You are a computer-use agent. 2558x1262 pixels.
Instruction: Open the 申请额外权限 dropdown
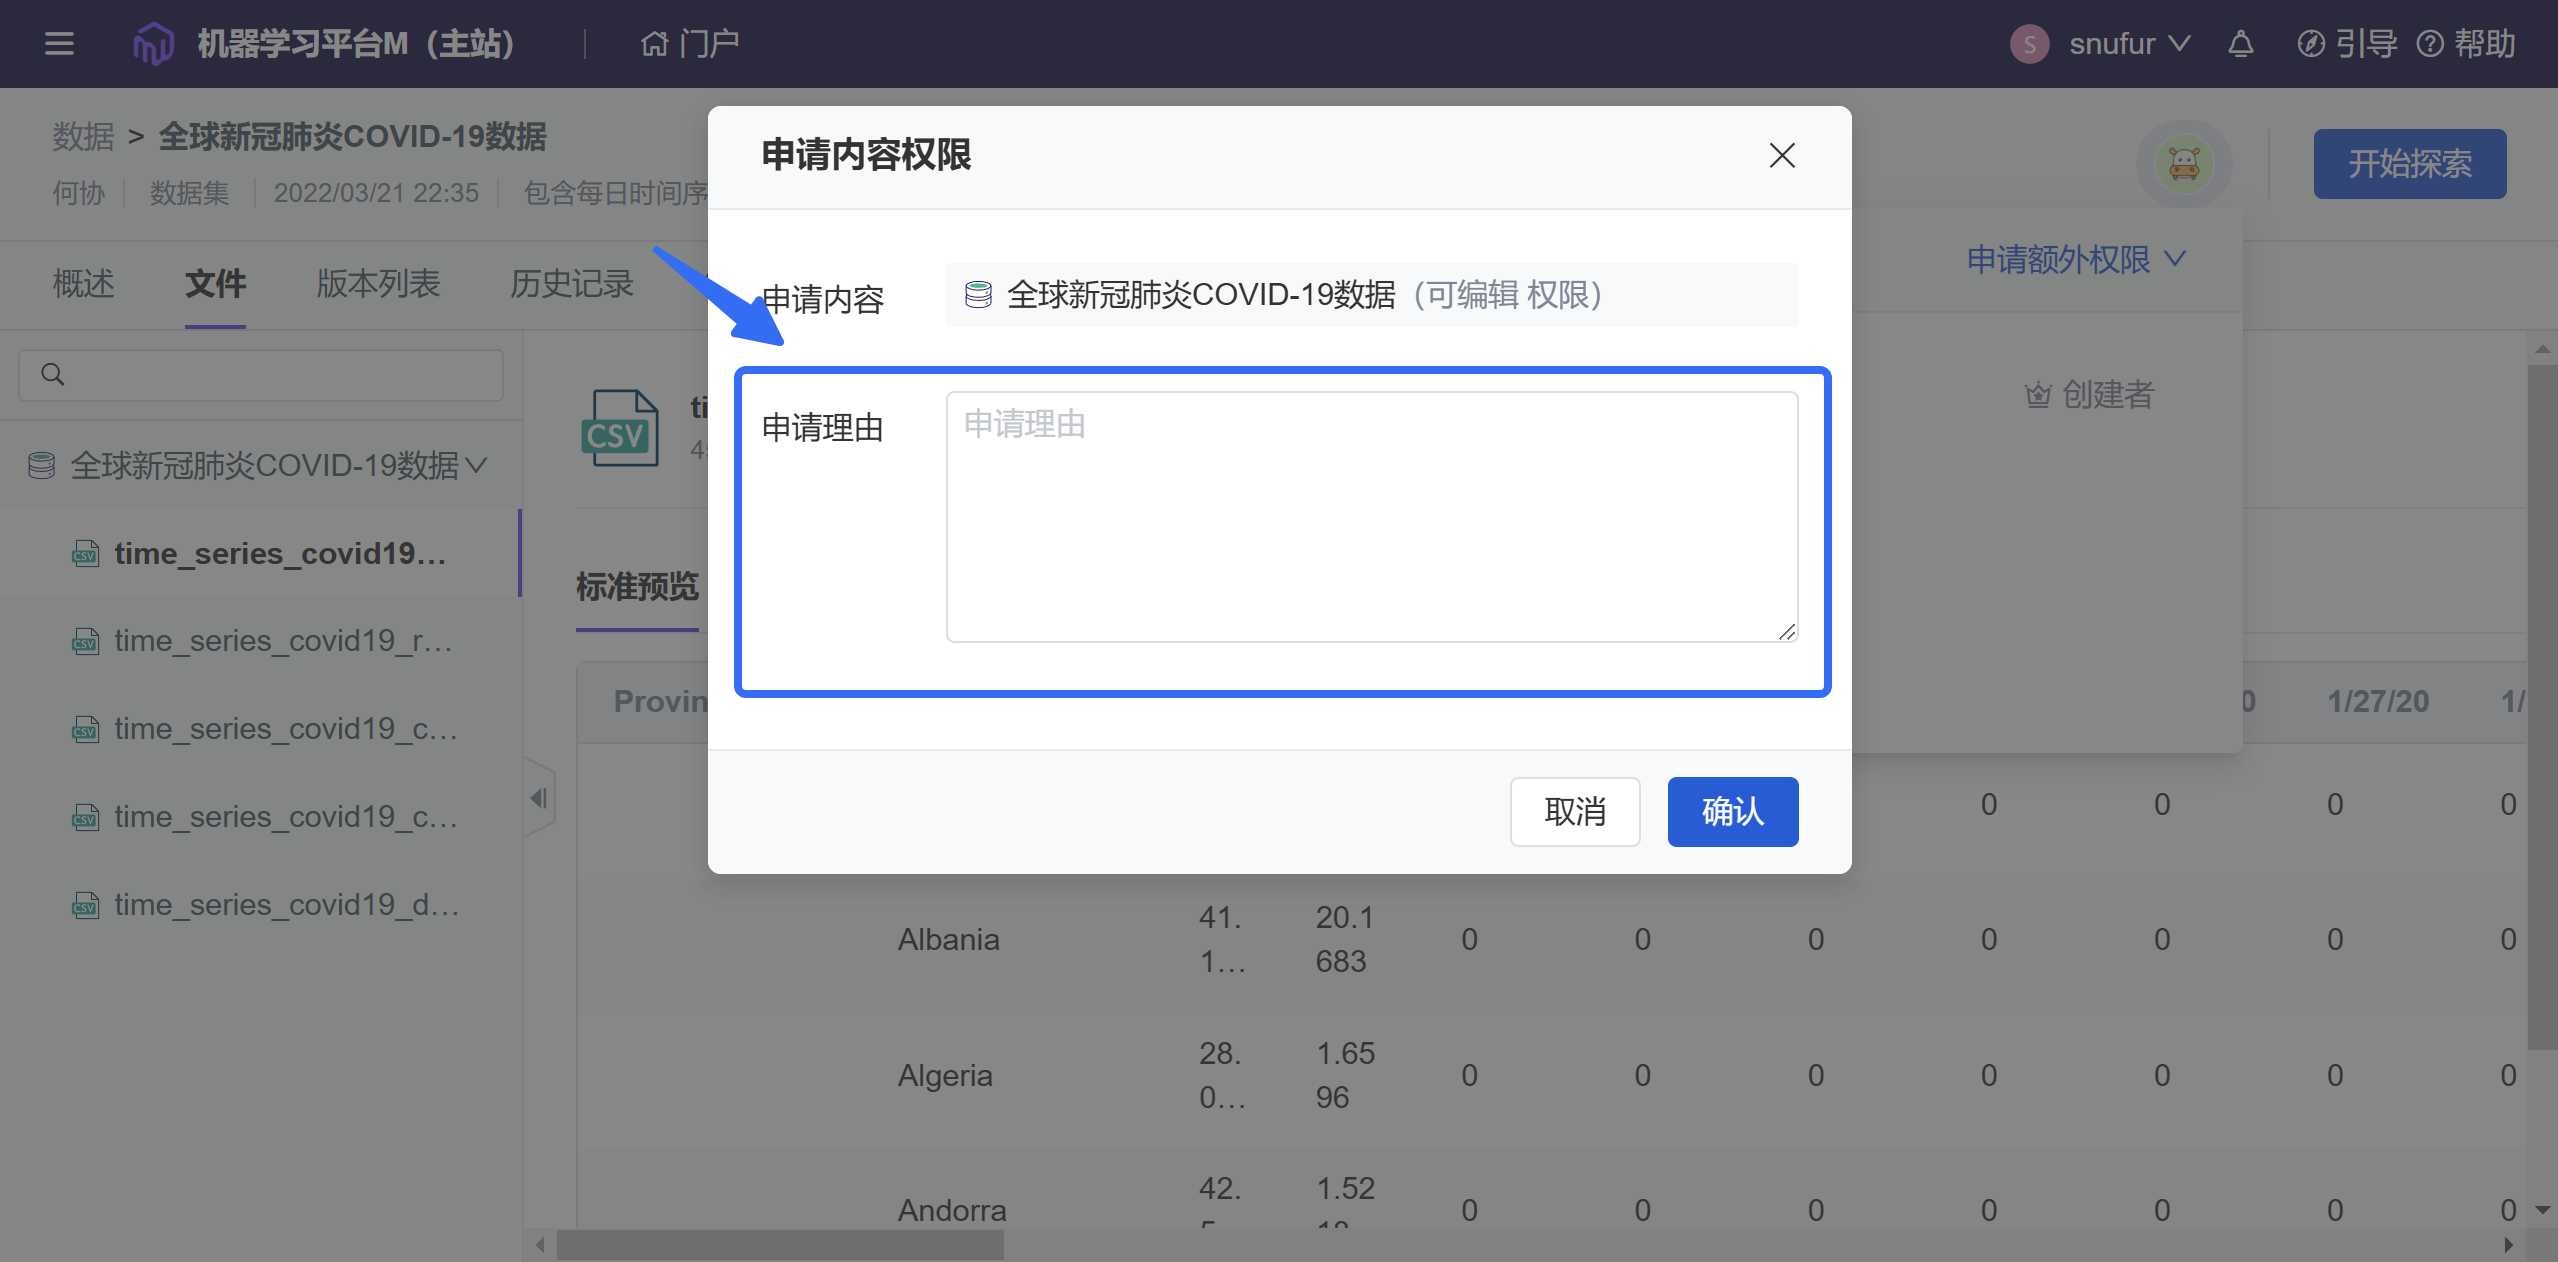pyautogui.click(x=2075, y=260)
